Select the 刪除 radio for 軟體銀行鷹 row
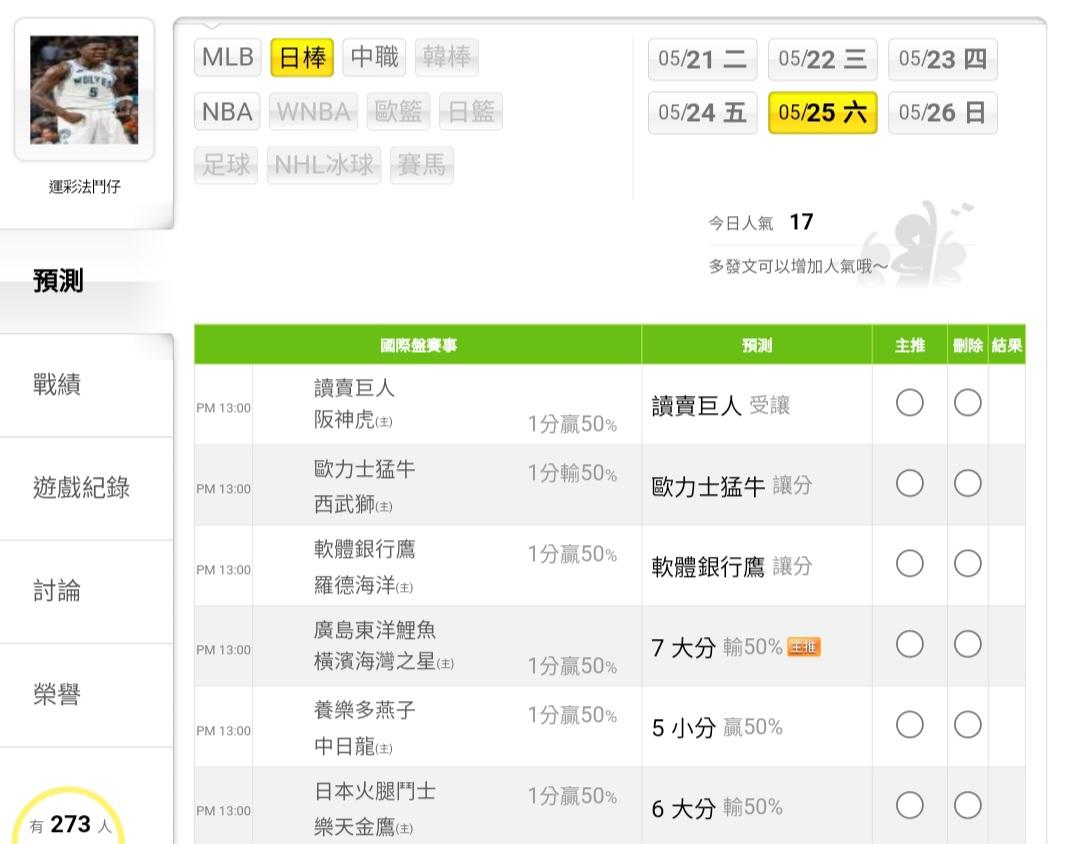This screenshot has width=1080, height=844. [967, 564]
